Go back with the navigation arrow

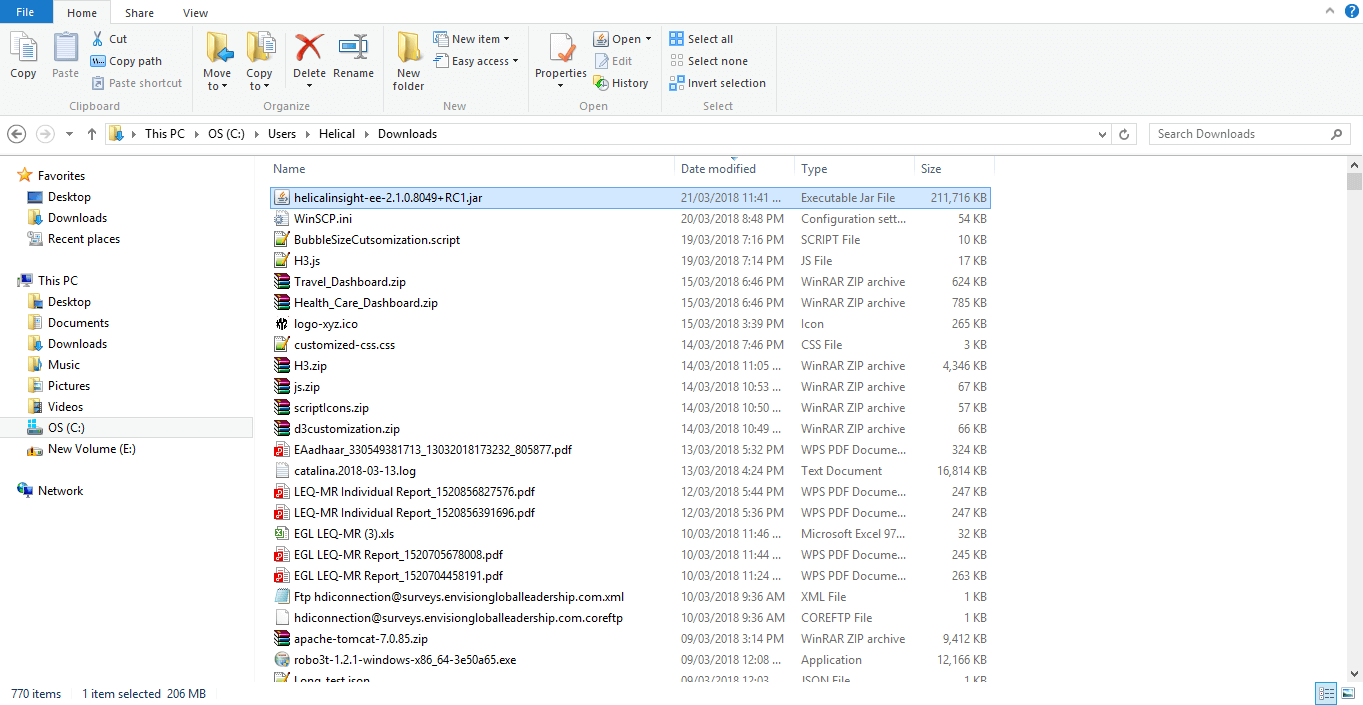17,134
